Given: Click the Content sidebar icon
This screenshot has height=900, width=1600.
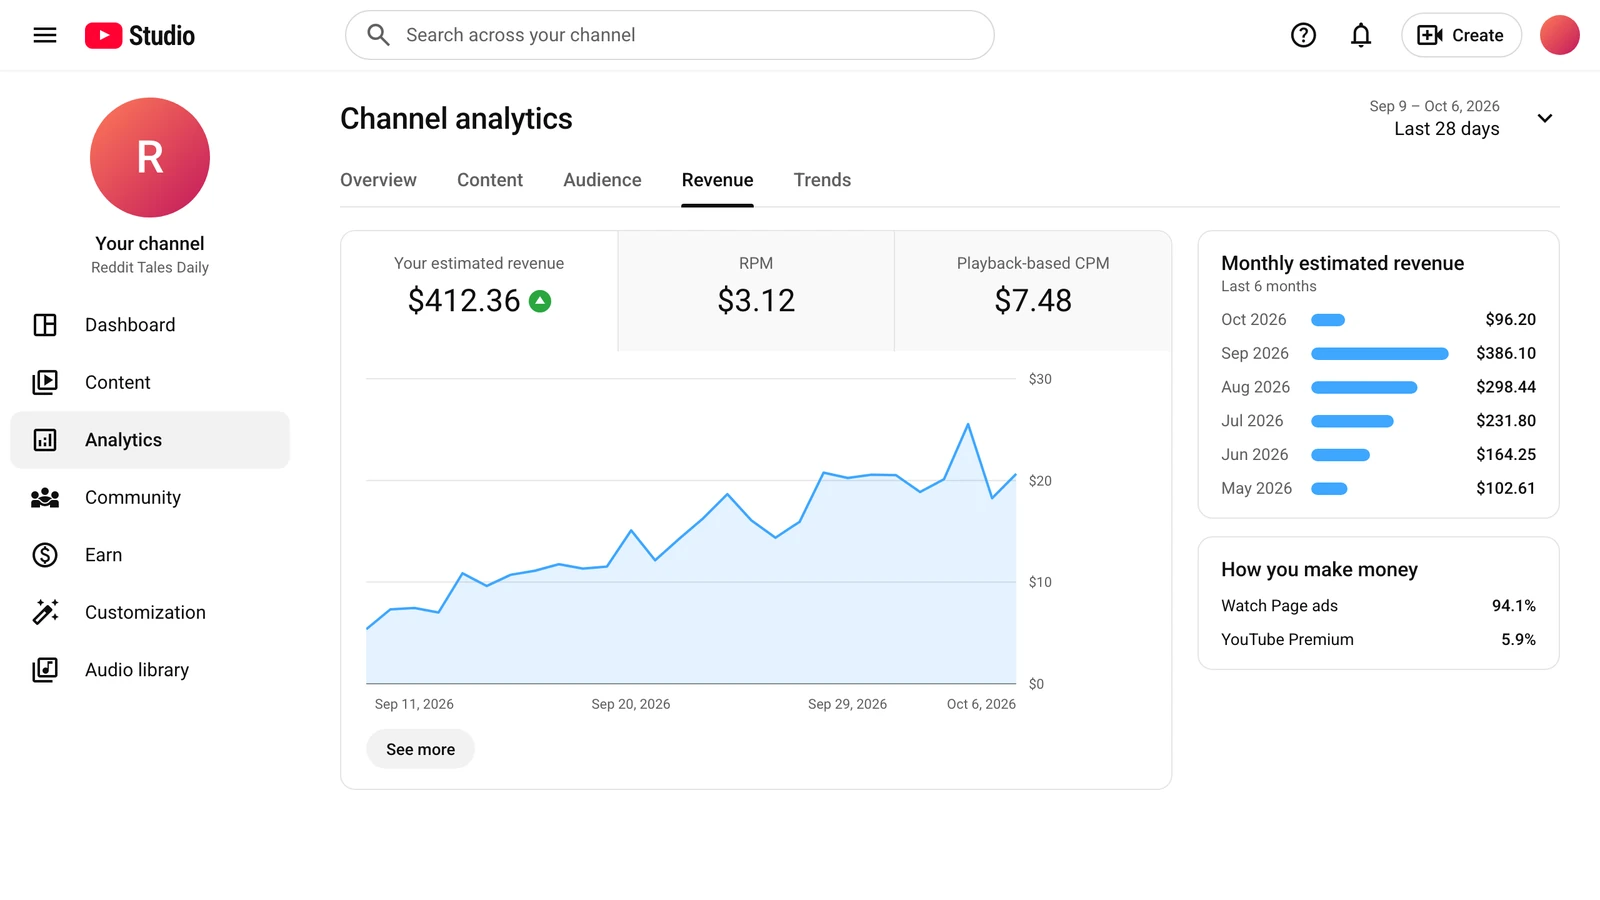Looking at the screenshot, I should 45,382.
